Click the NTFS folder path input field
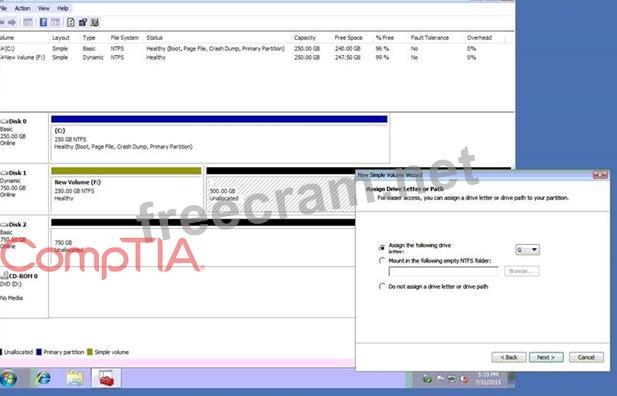This screenshot has width=617, height=396. pos(443,271)
